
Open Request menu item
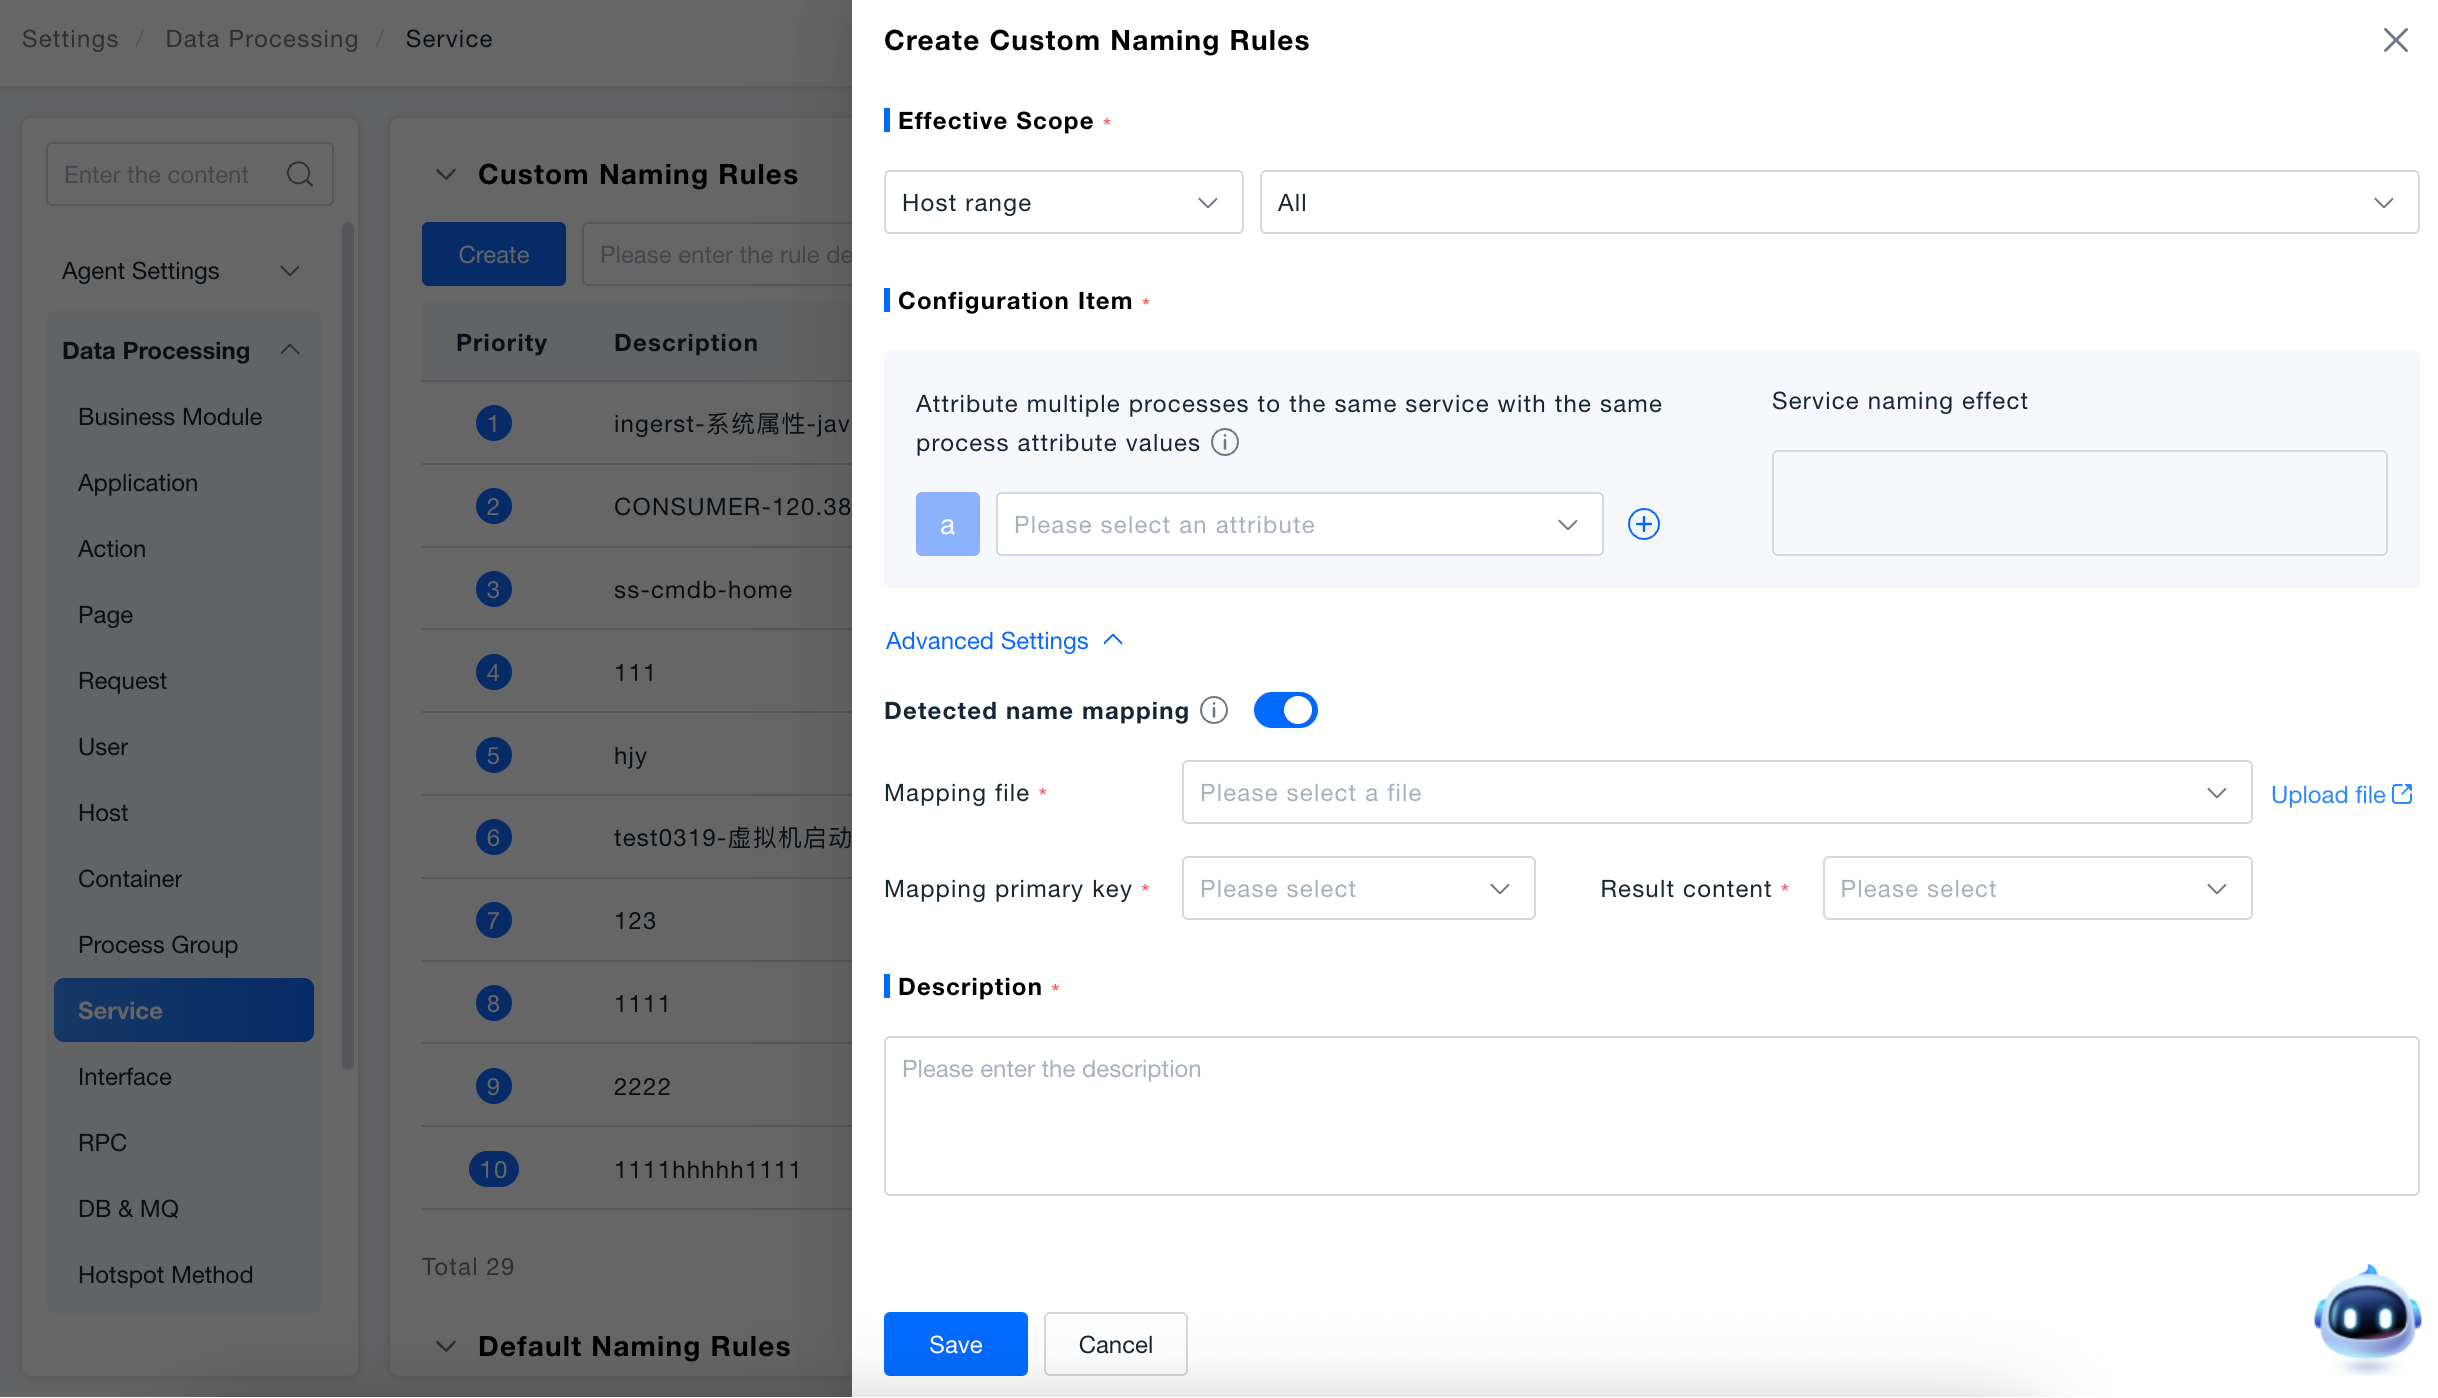(183, 681)
